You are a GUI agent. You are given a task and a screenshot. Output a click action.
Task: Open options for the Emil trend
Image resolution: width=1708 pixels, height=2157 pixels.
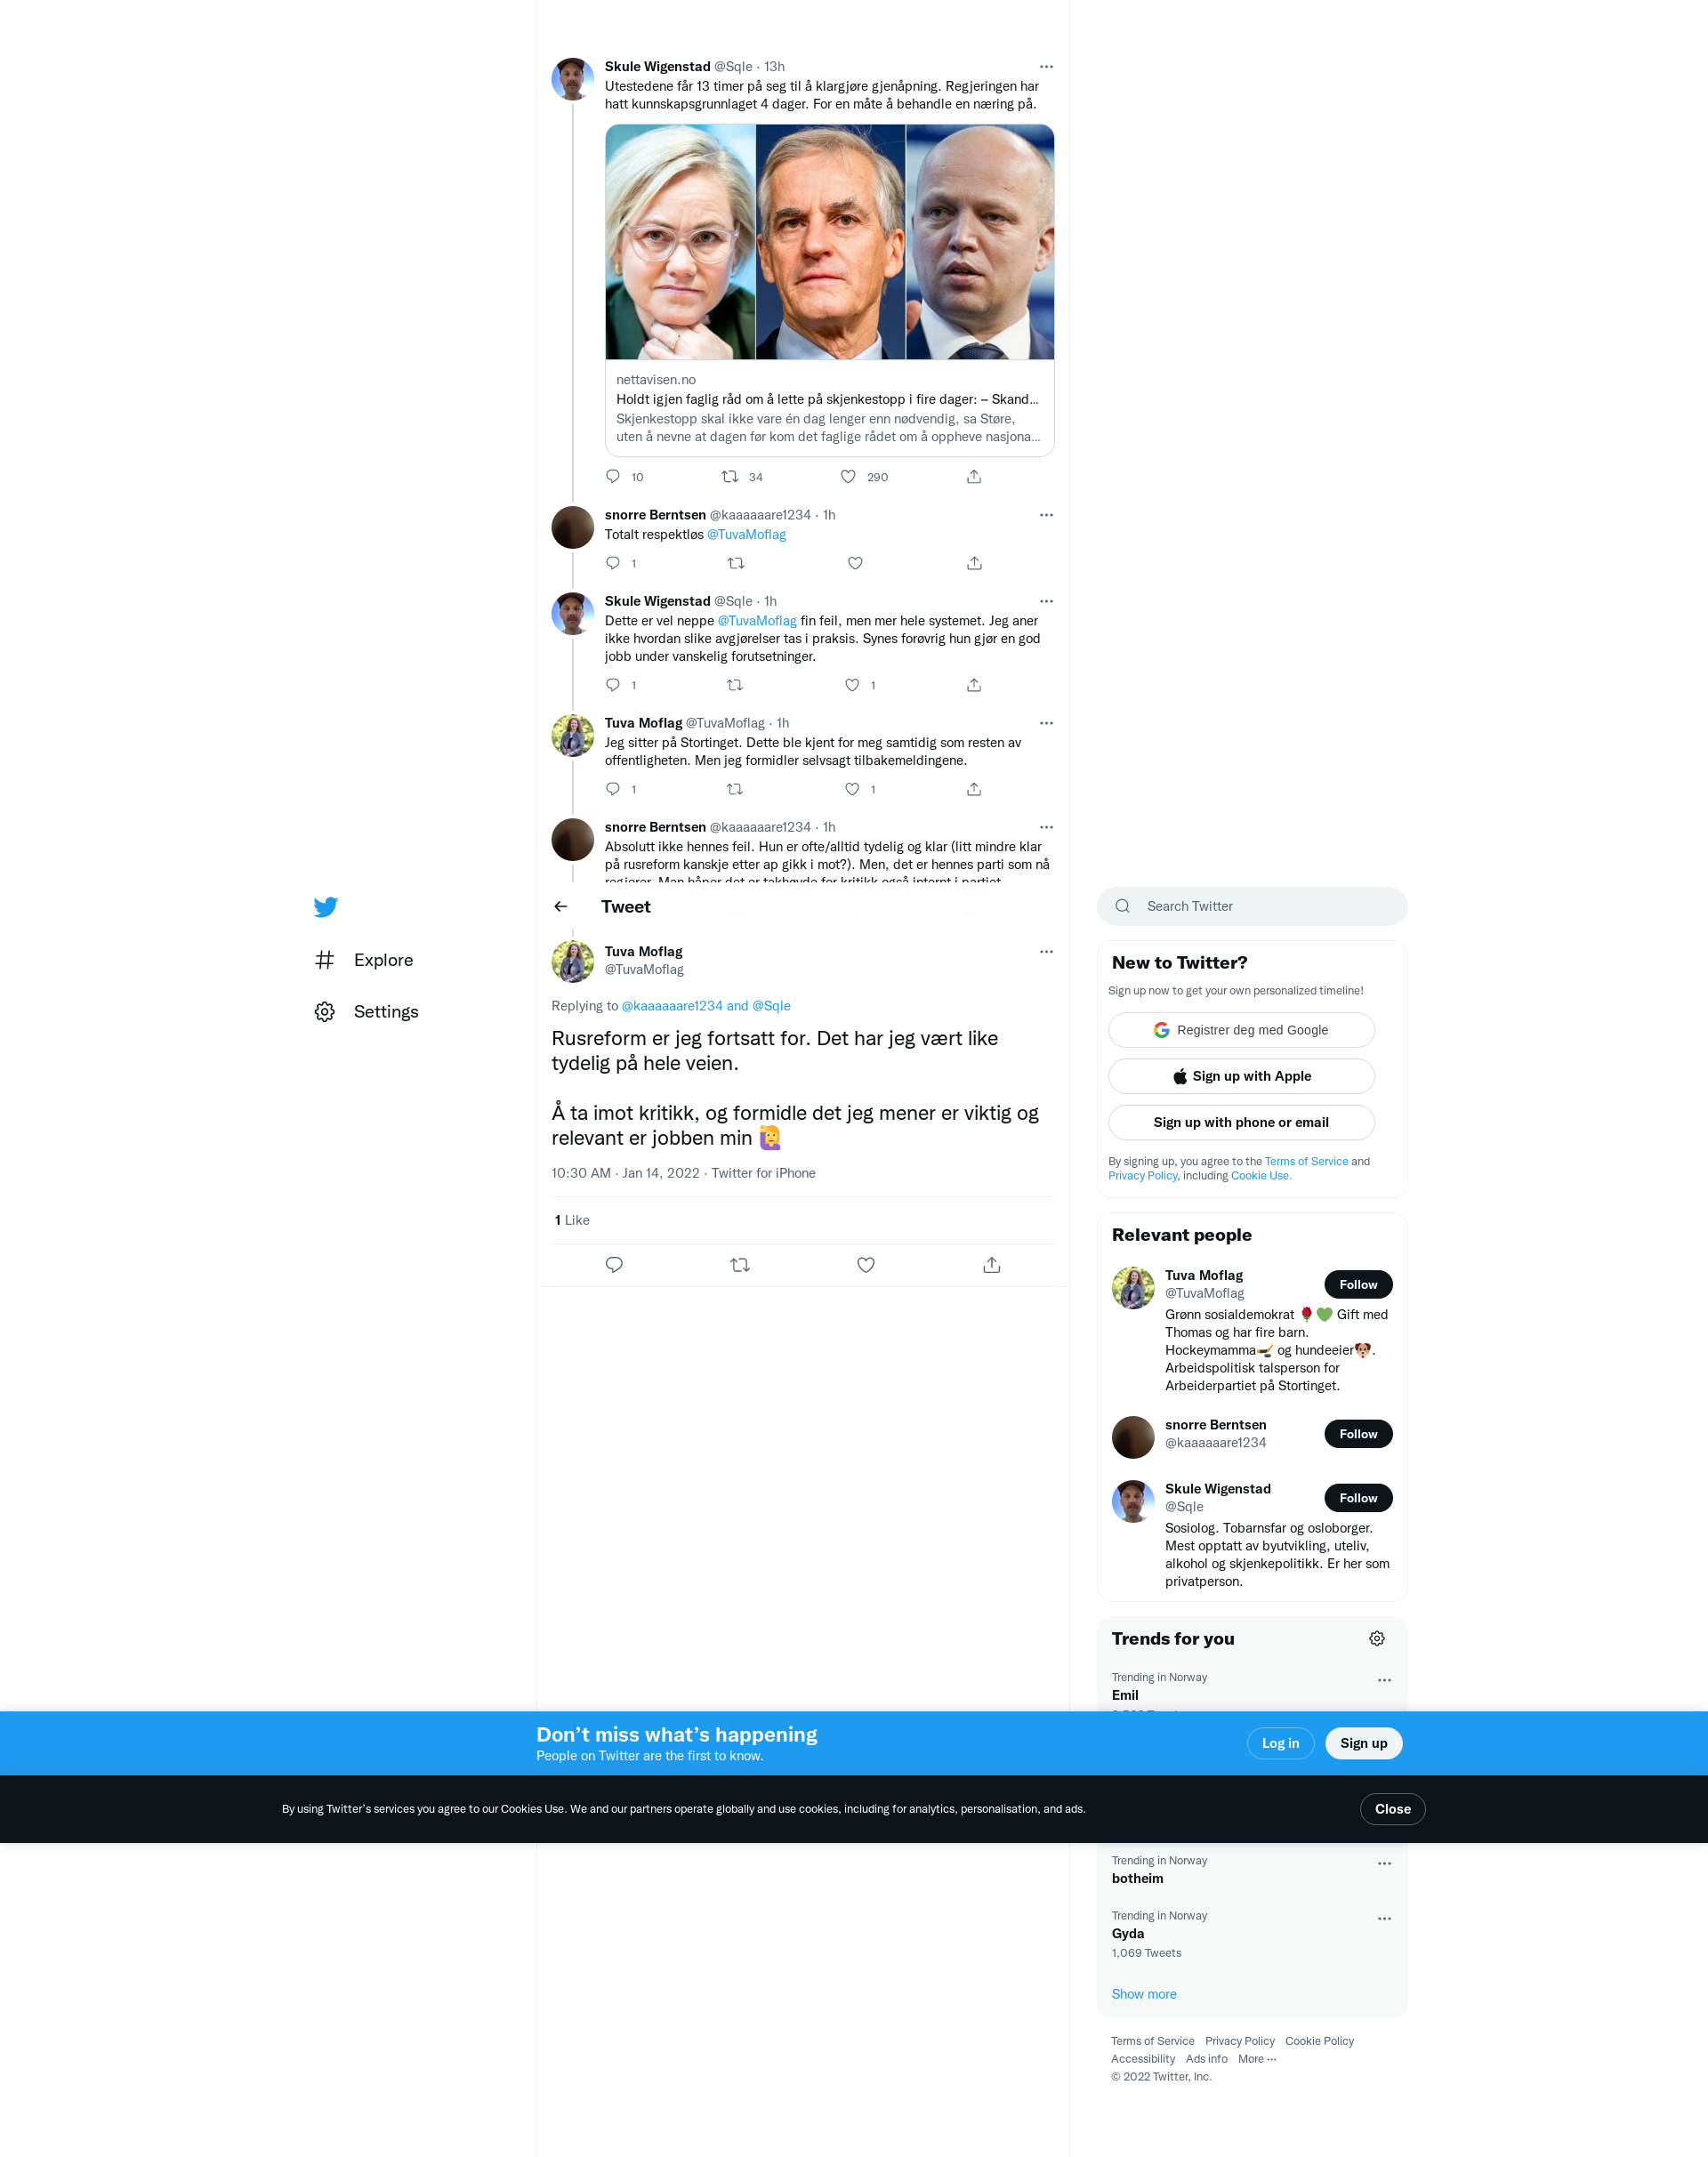click(x=1384, y=1681)
